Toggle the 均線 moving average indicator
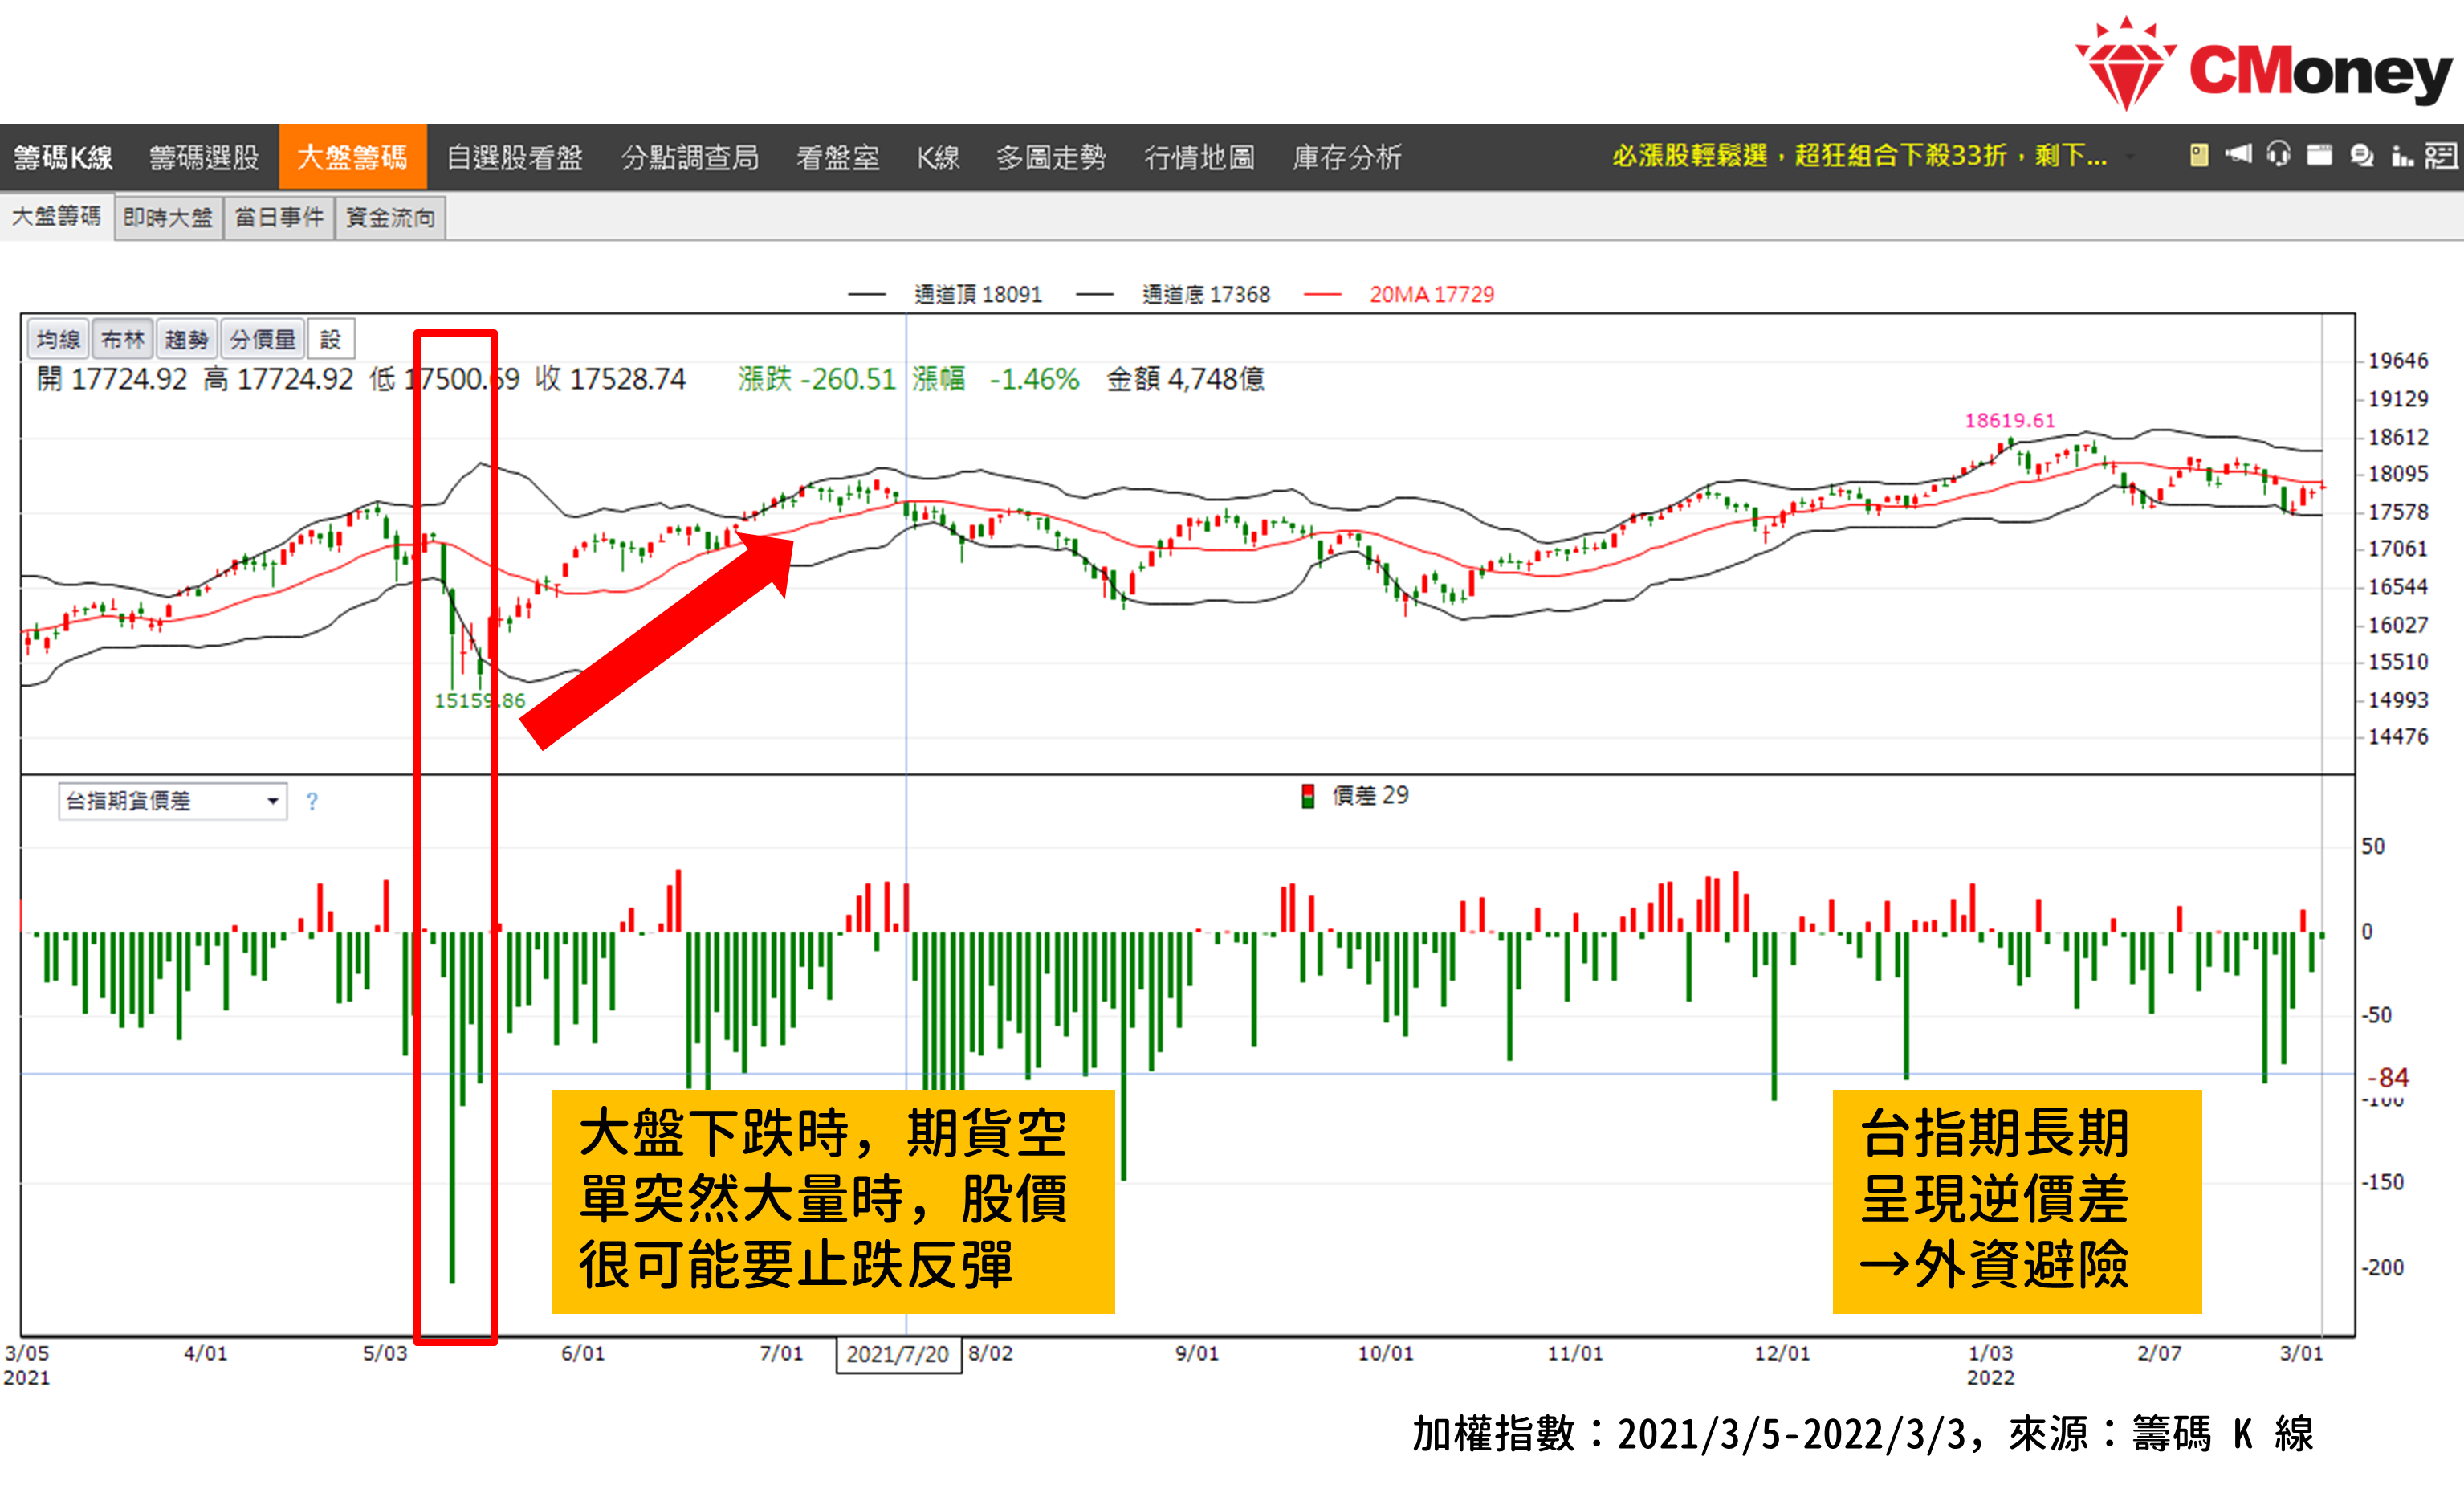 click(58, 340)
